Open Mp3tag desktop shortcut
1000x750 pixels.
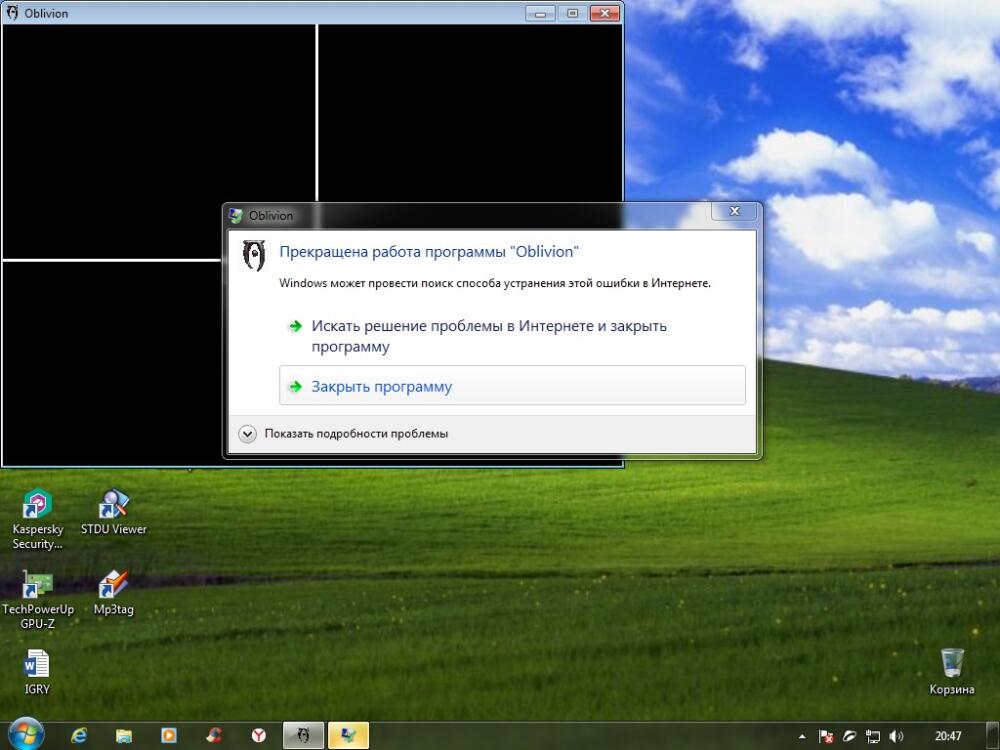point(114,592)
